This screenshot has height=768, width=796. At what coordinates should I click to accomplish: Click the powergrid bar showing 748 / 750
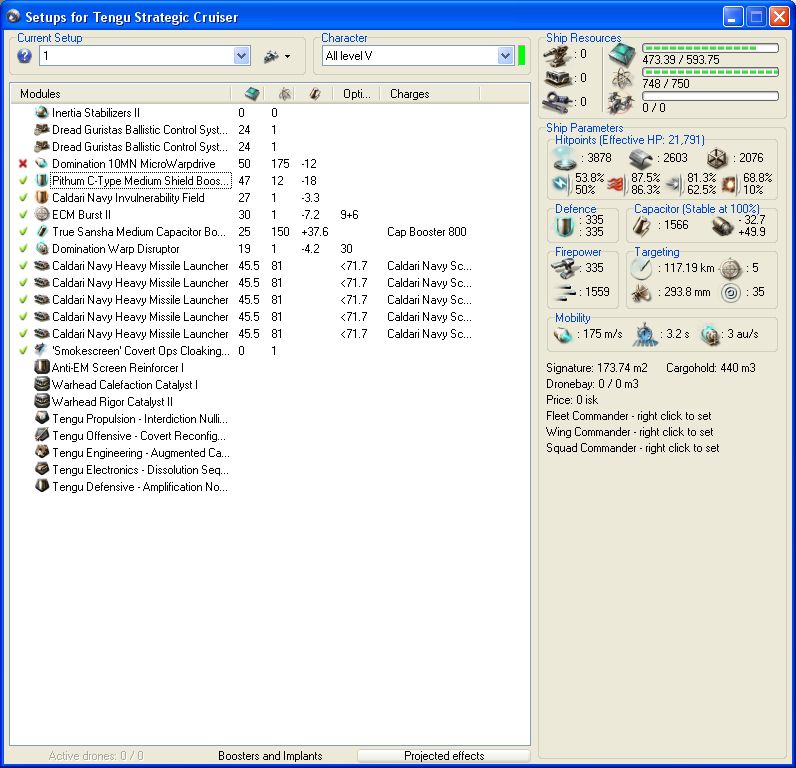[x=710, y=72]
